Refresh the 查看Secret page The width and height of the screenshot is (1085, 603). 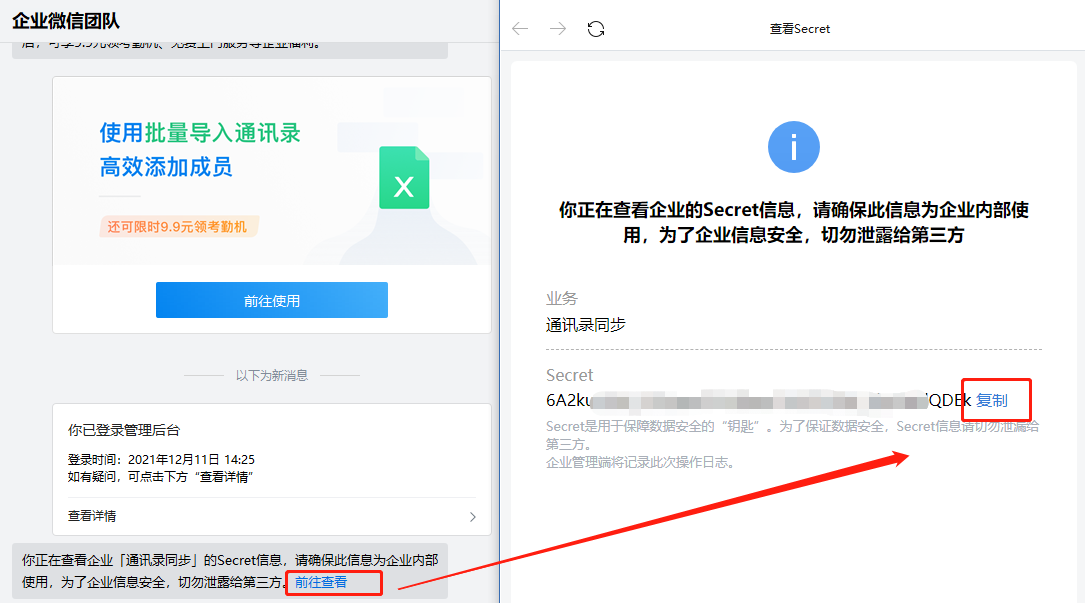(x=596, y=28)
